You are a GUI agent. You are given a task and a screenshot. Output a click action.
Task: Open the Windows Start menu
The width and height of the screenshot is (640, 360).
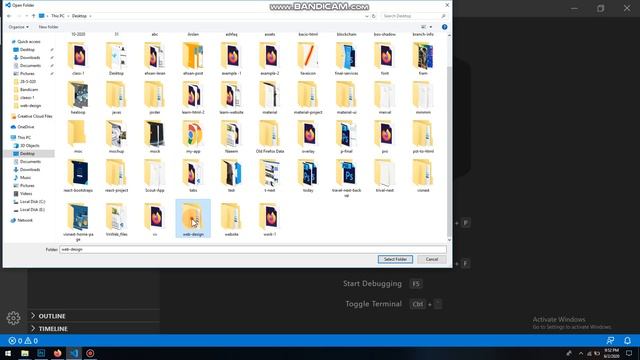[8, 353]
